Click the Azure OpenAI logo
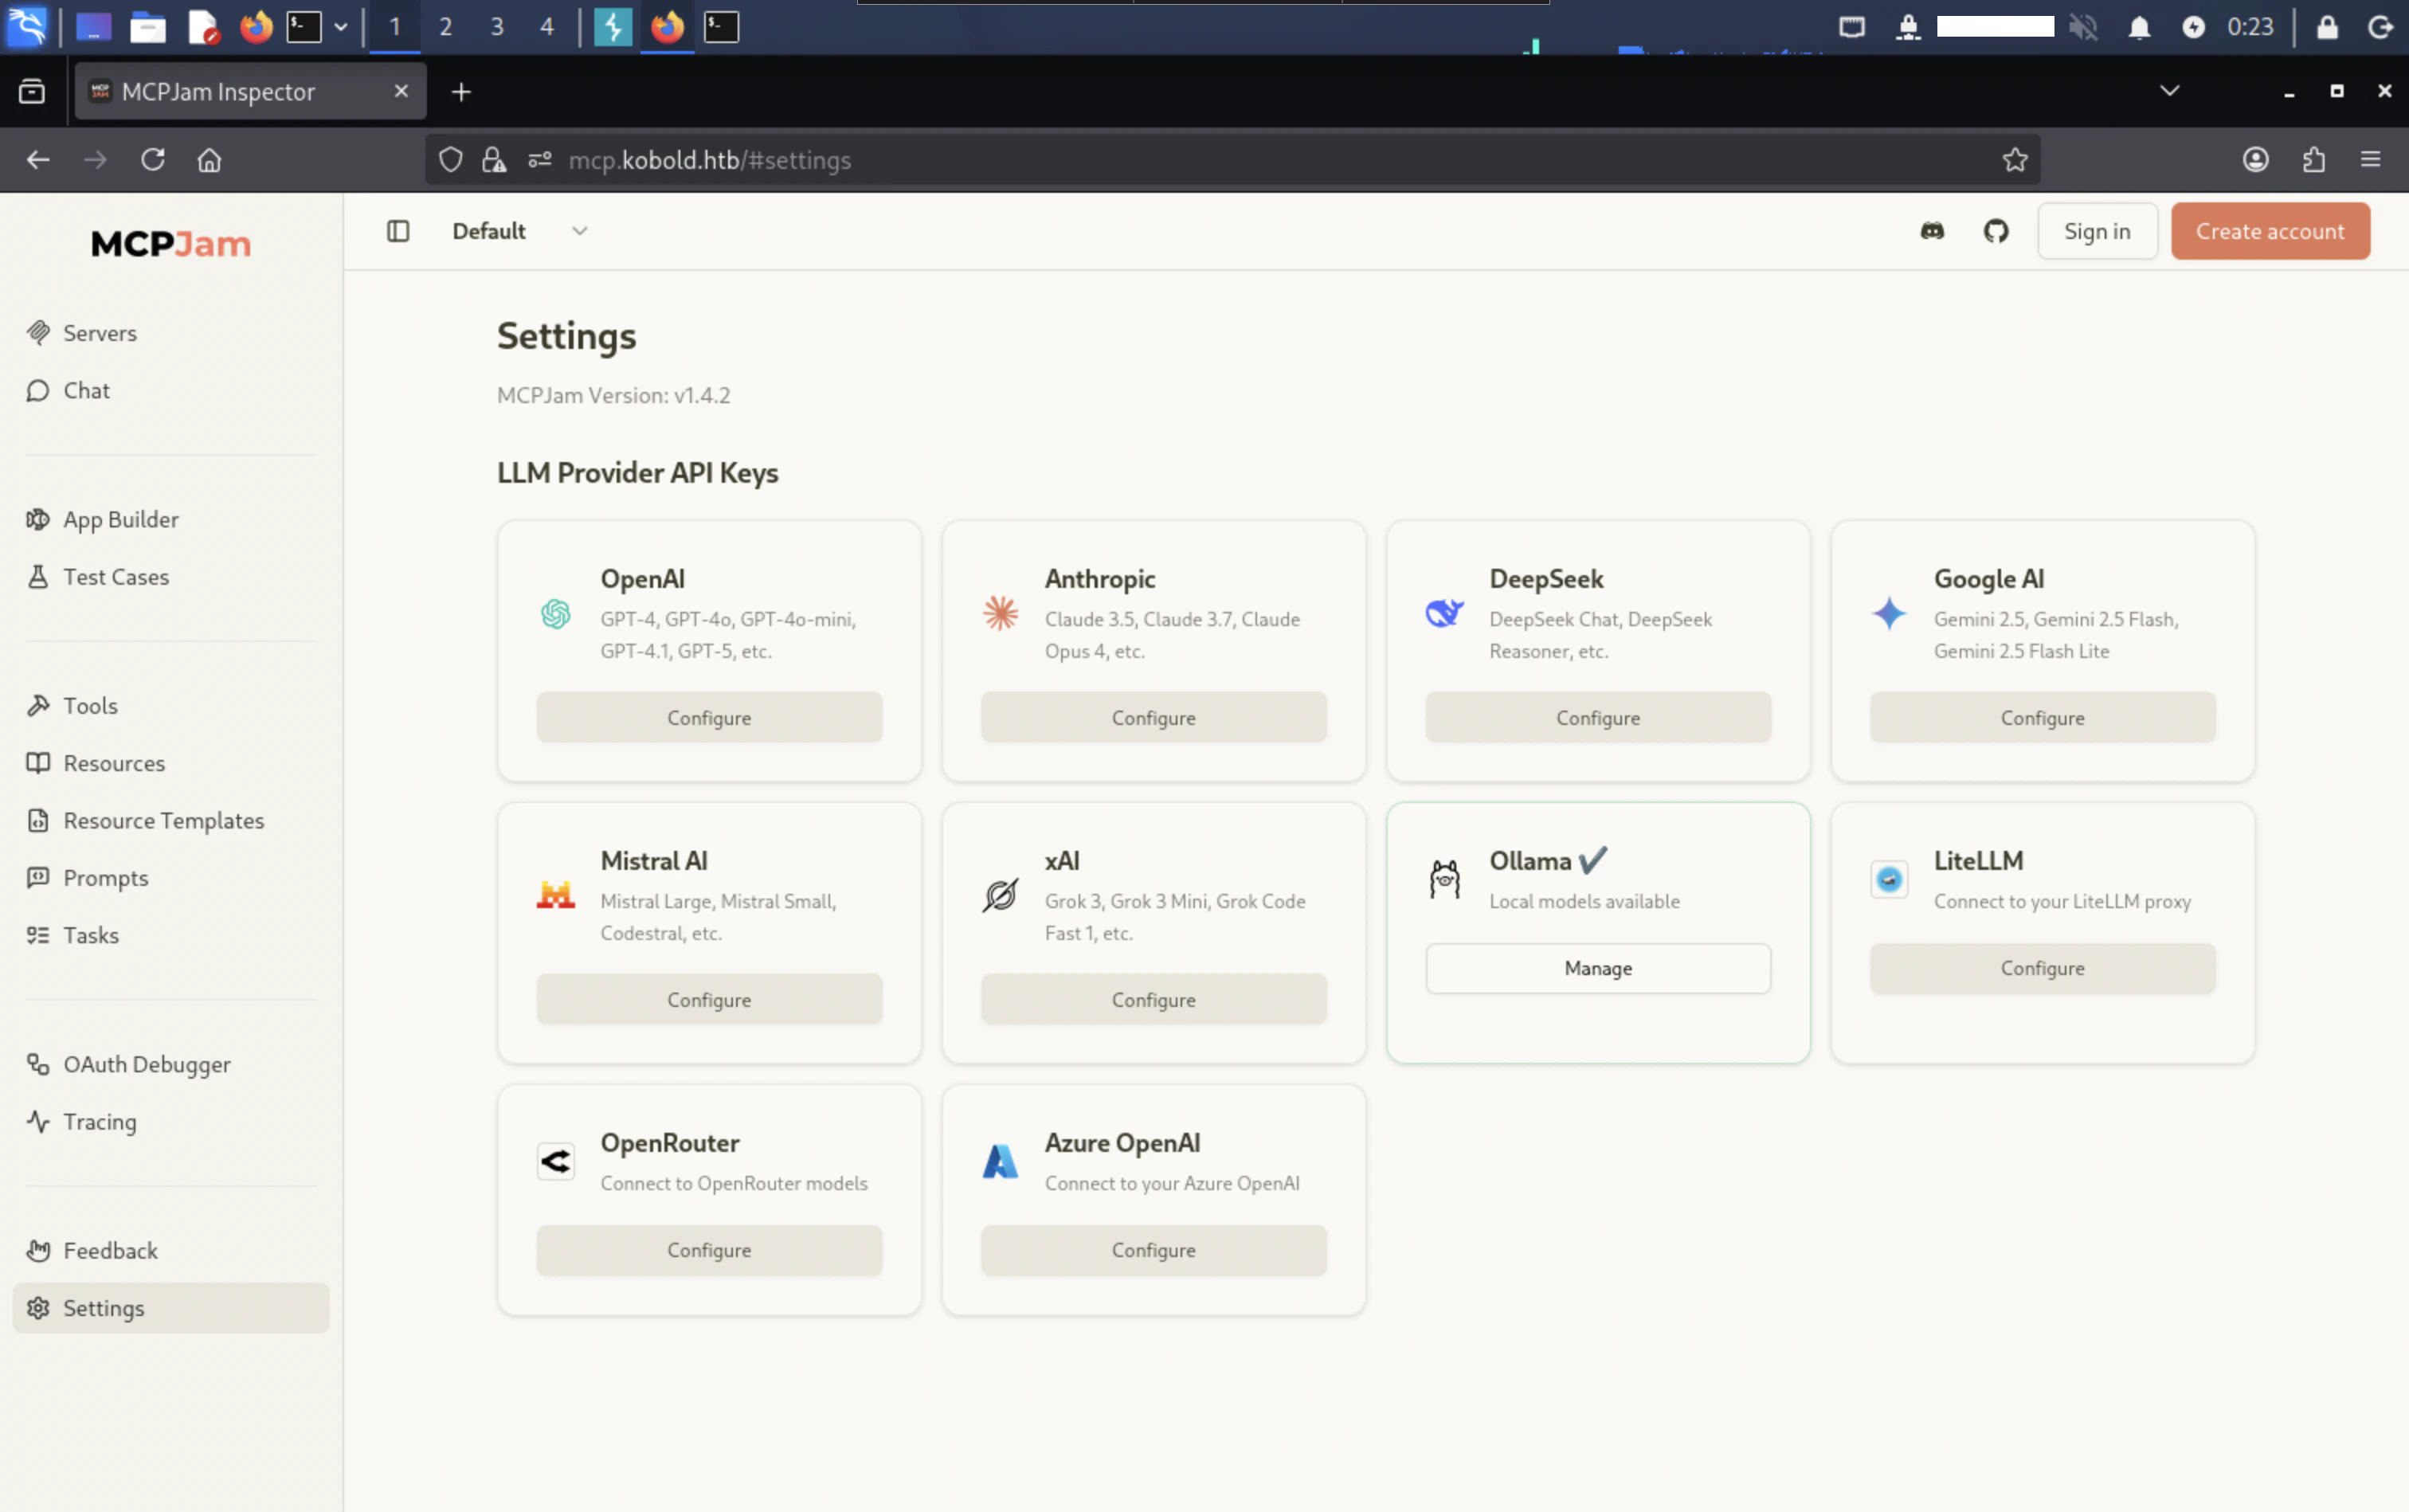This screenshot has width=2409, height=1512. [x=1000, y=1162]
